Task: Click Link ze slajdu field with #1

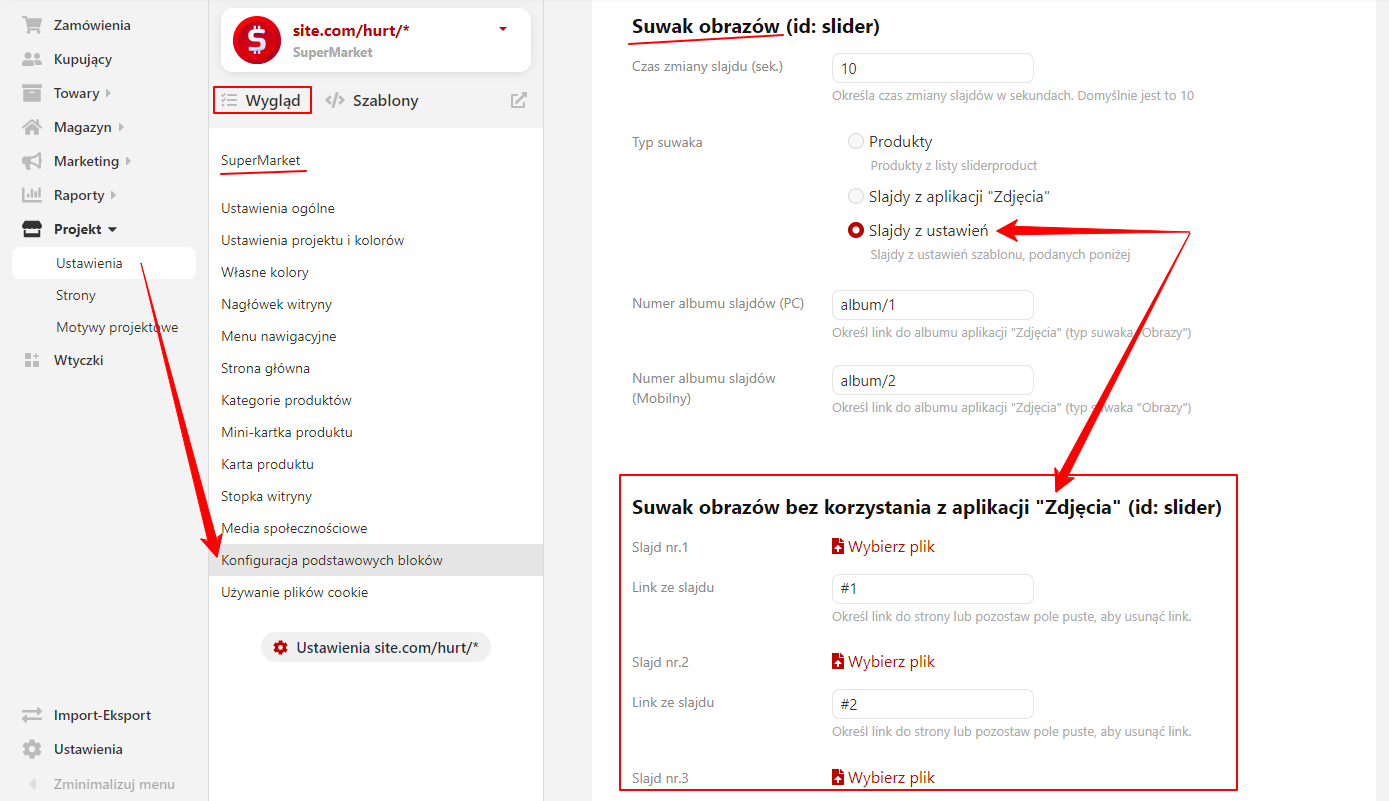Action: pyautogui.click(x=933, y=588)
